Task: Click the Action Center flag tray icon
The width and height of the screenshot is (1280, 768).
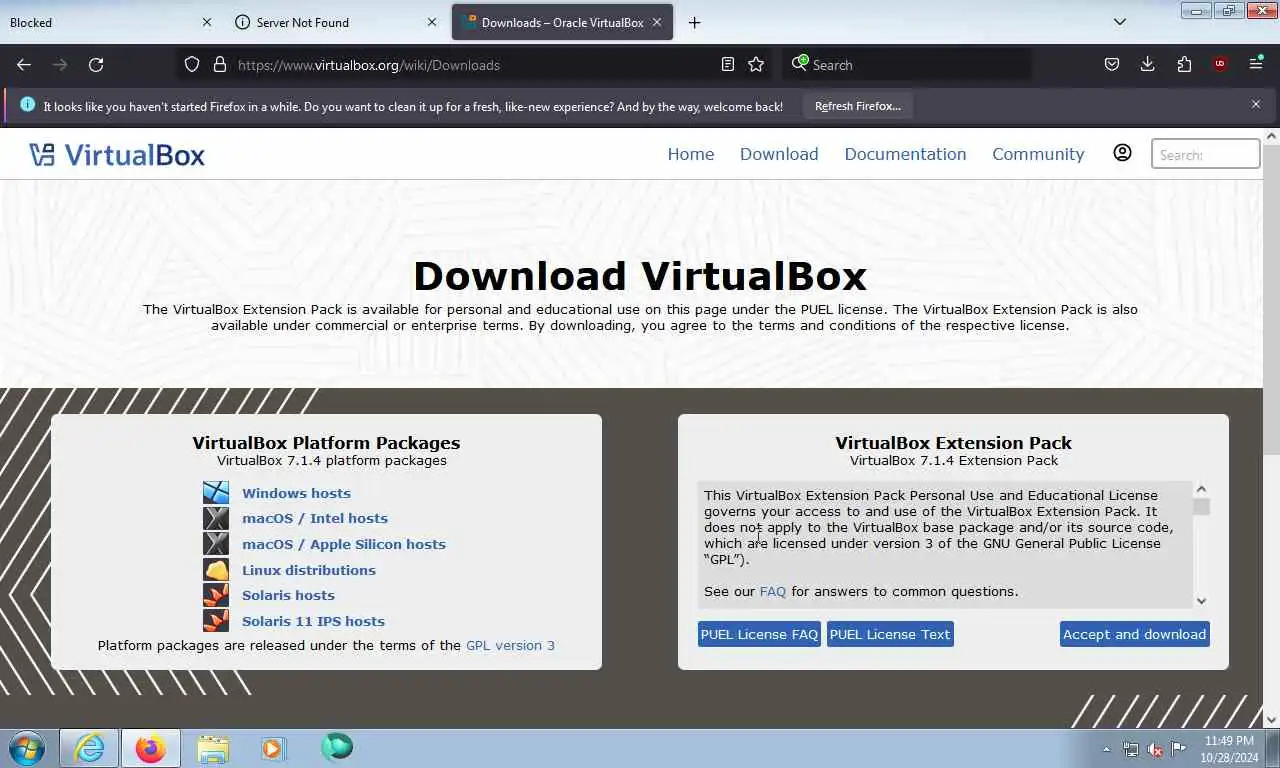Action: pyautogui.click(x=1179, y=749)
